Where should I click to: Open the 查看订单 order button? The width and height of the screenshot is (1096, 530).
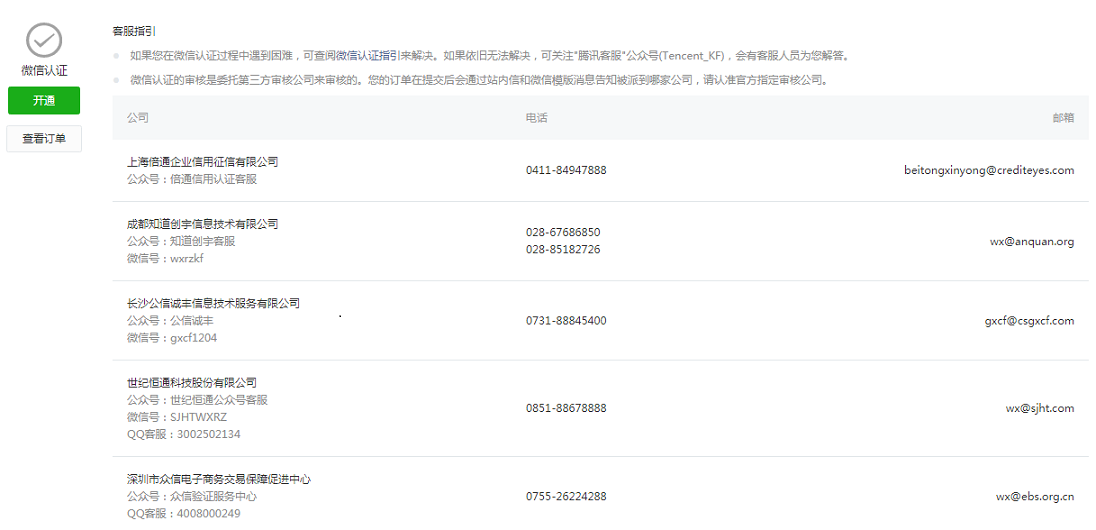[44, 139]
